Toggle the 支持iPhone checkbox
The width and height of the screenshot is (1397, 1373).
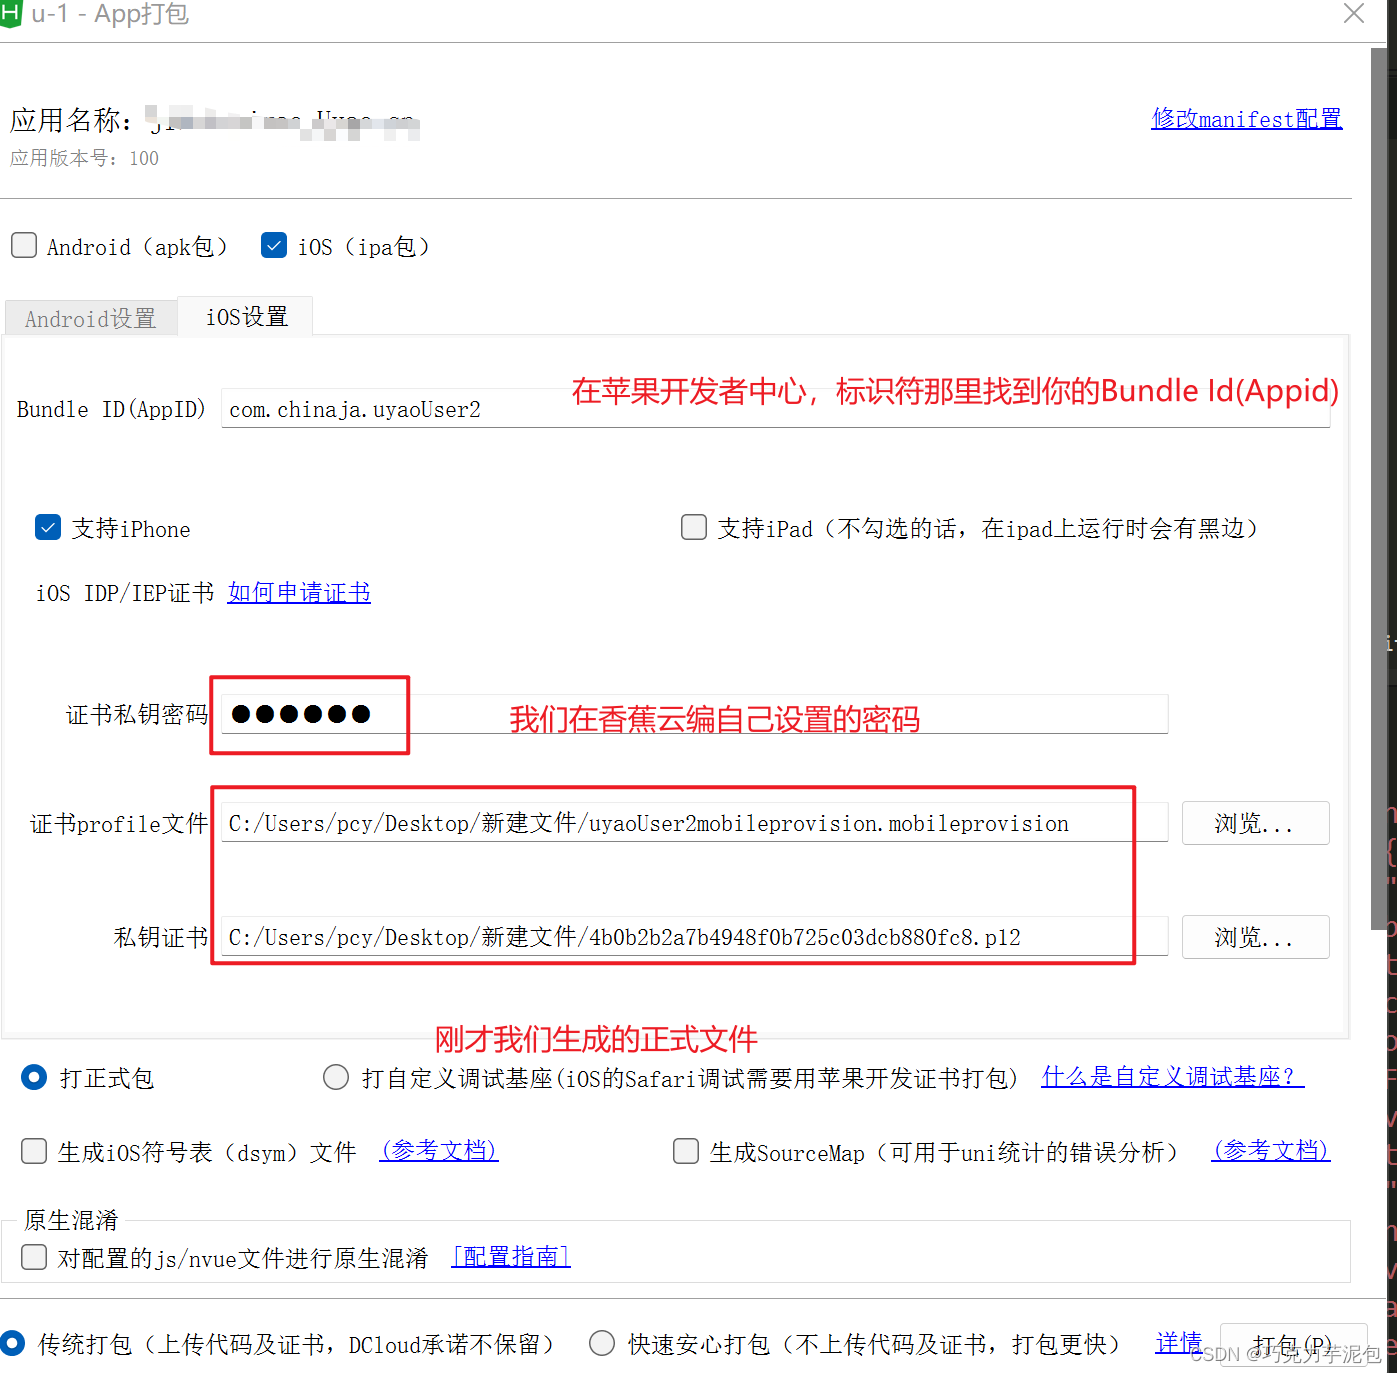[x=48, y=527]
